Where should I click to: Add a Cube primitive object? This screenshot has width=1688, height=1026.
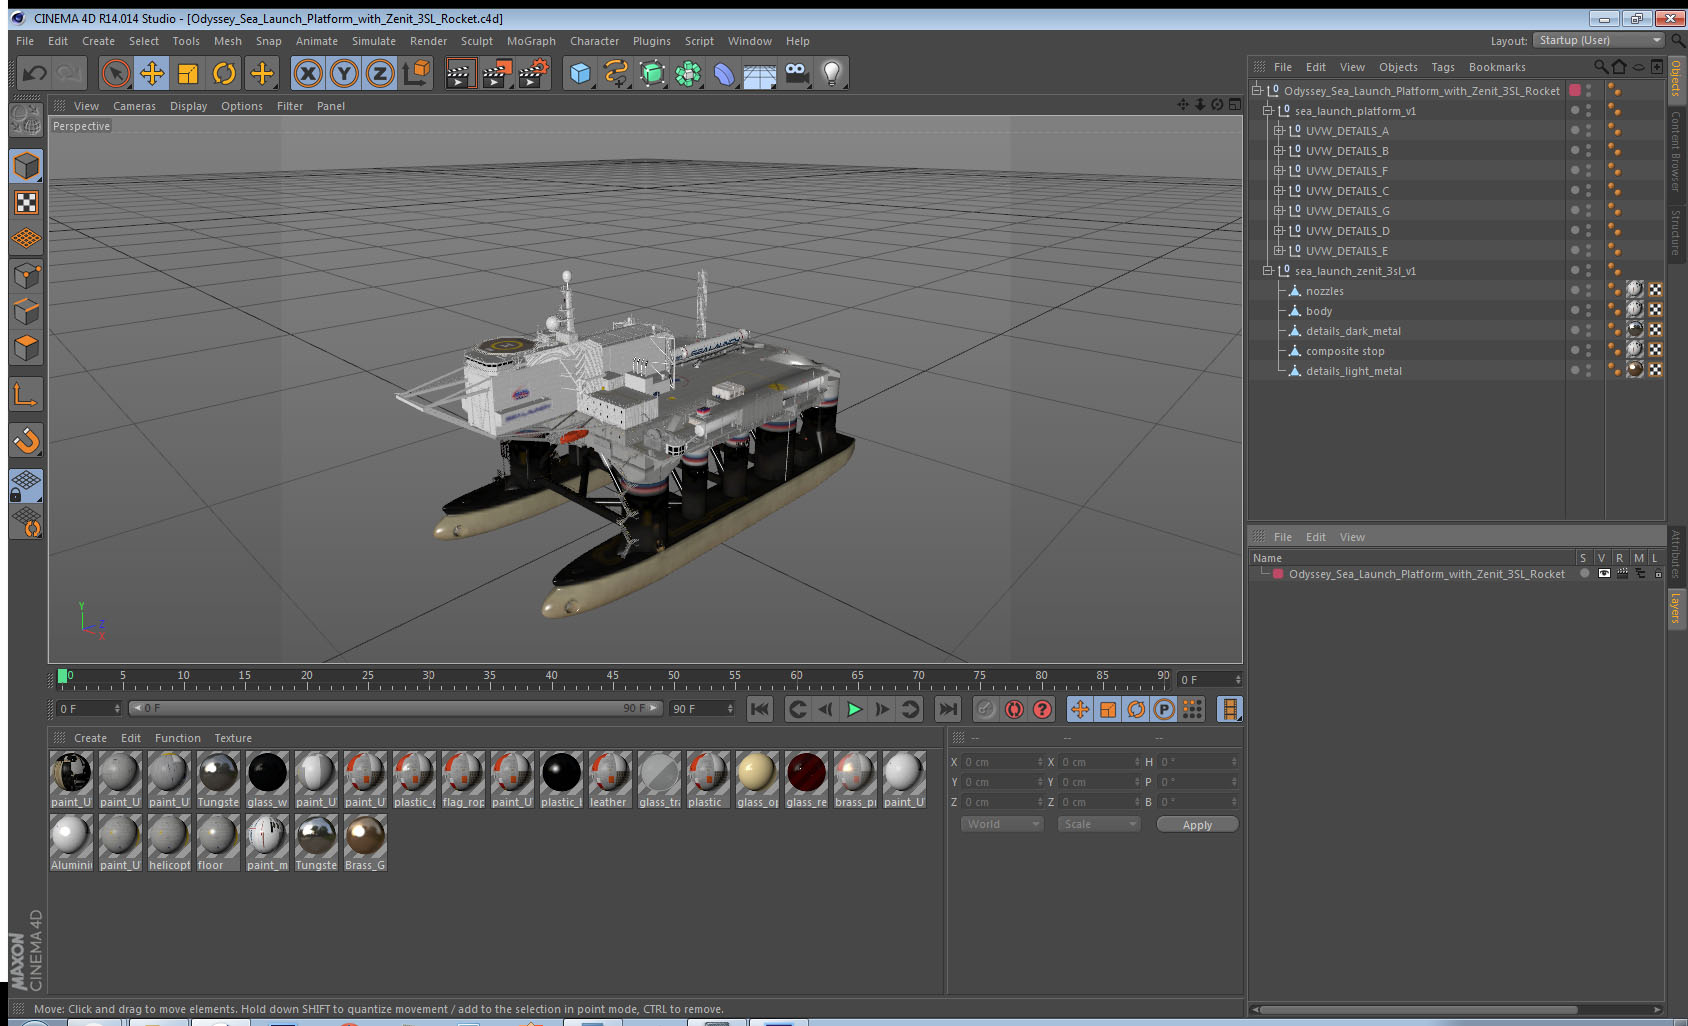(580, 73)
